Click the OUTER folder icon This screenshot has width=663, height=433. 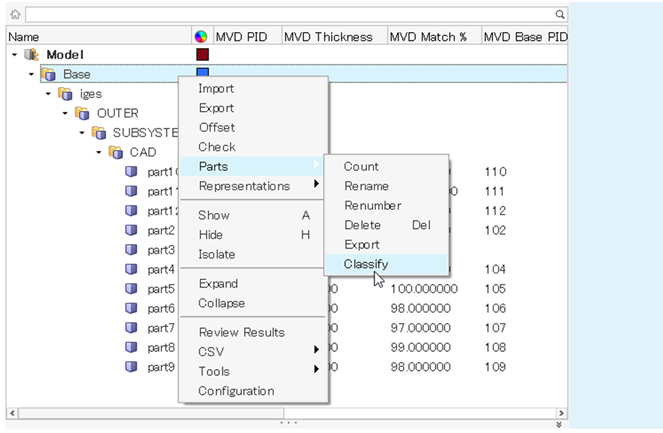point(83,113)
